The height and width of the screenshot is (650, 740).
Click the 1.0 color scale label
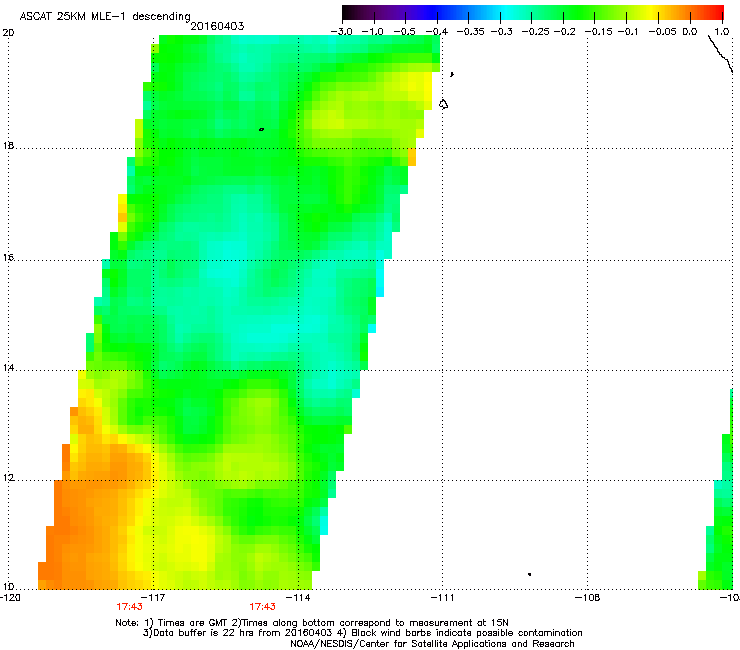pos(722,32)
